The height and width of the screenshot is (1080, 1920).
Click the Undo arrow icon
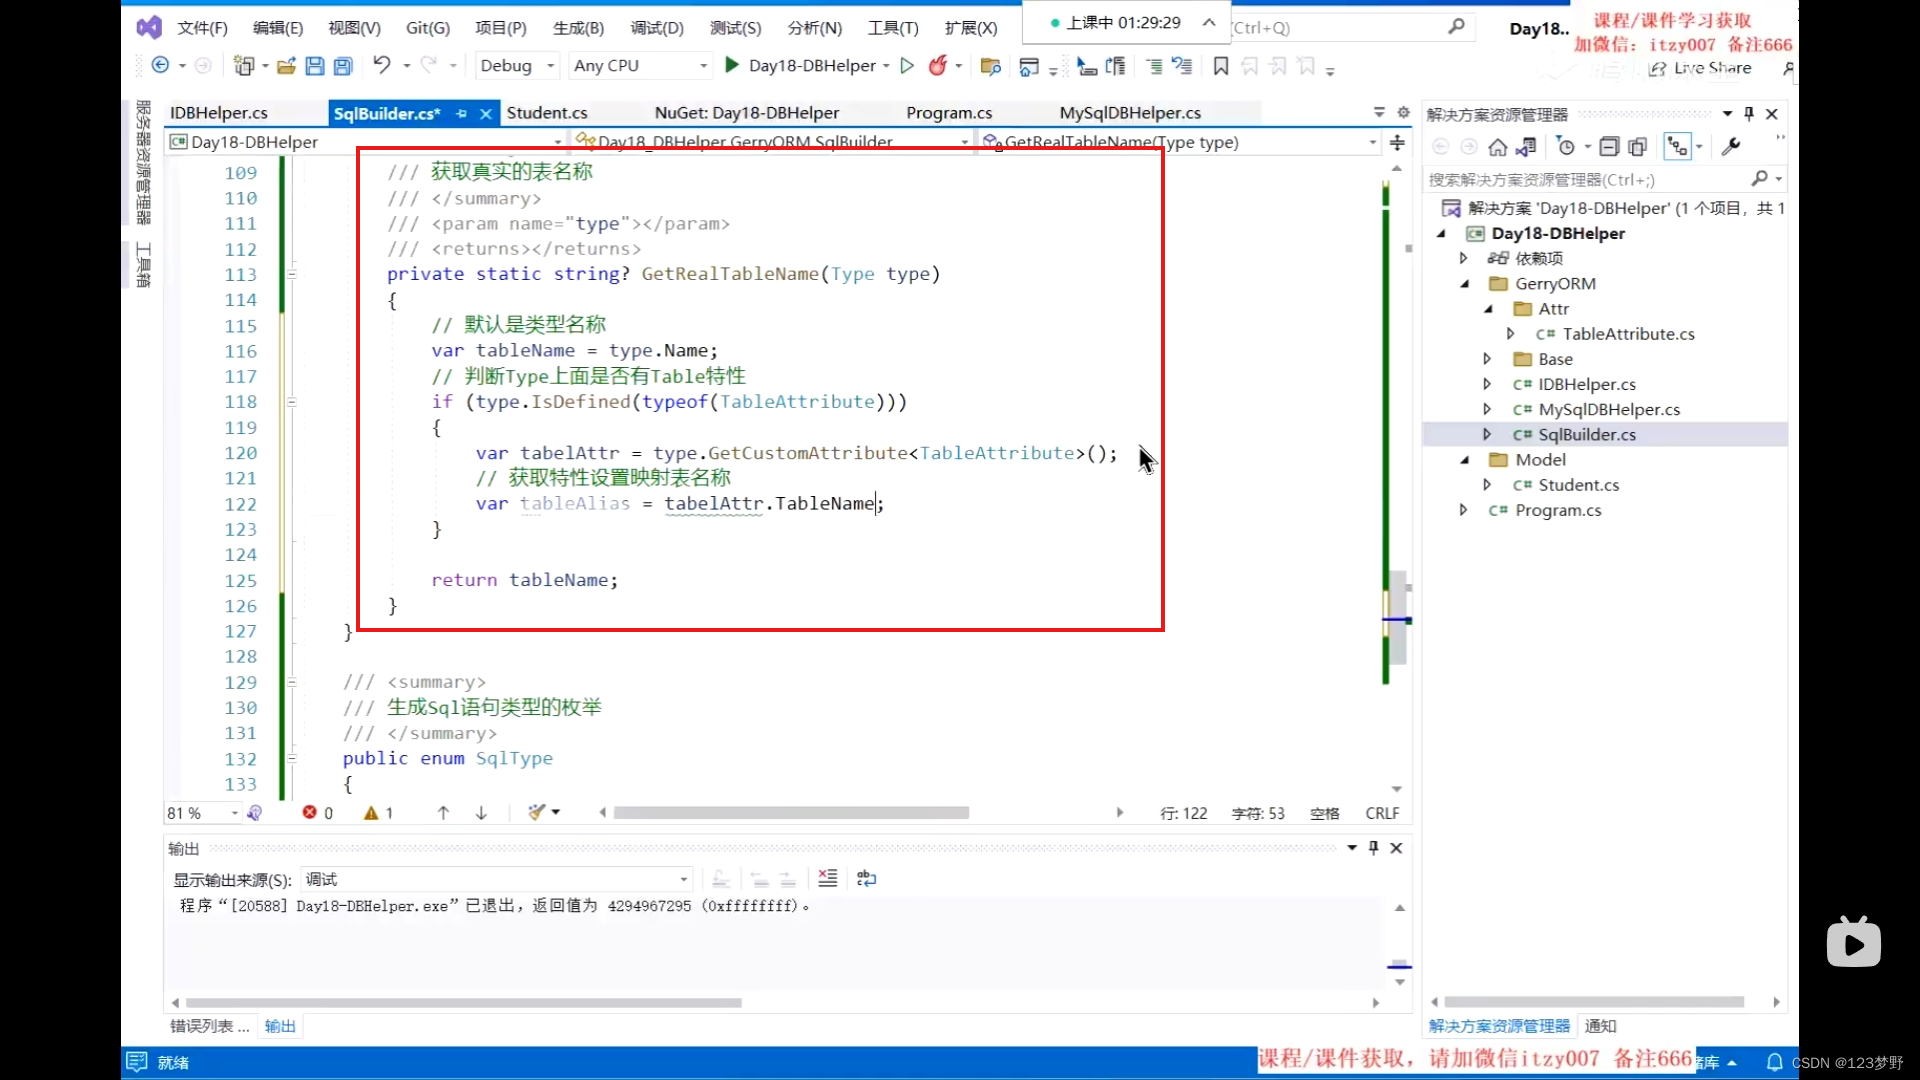coord(381,65)
